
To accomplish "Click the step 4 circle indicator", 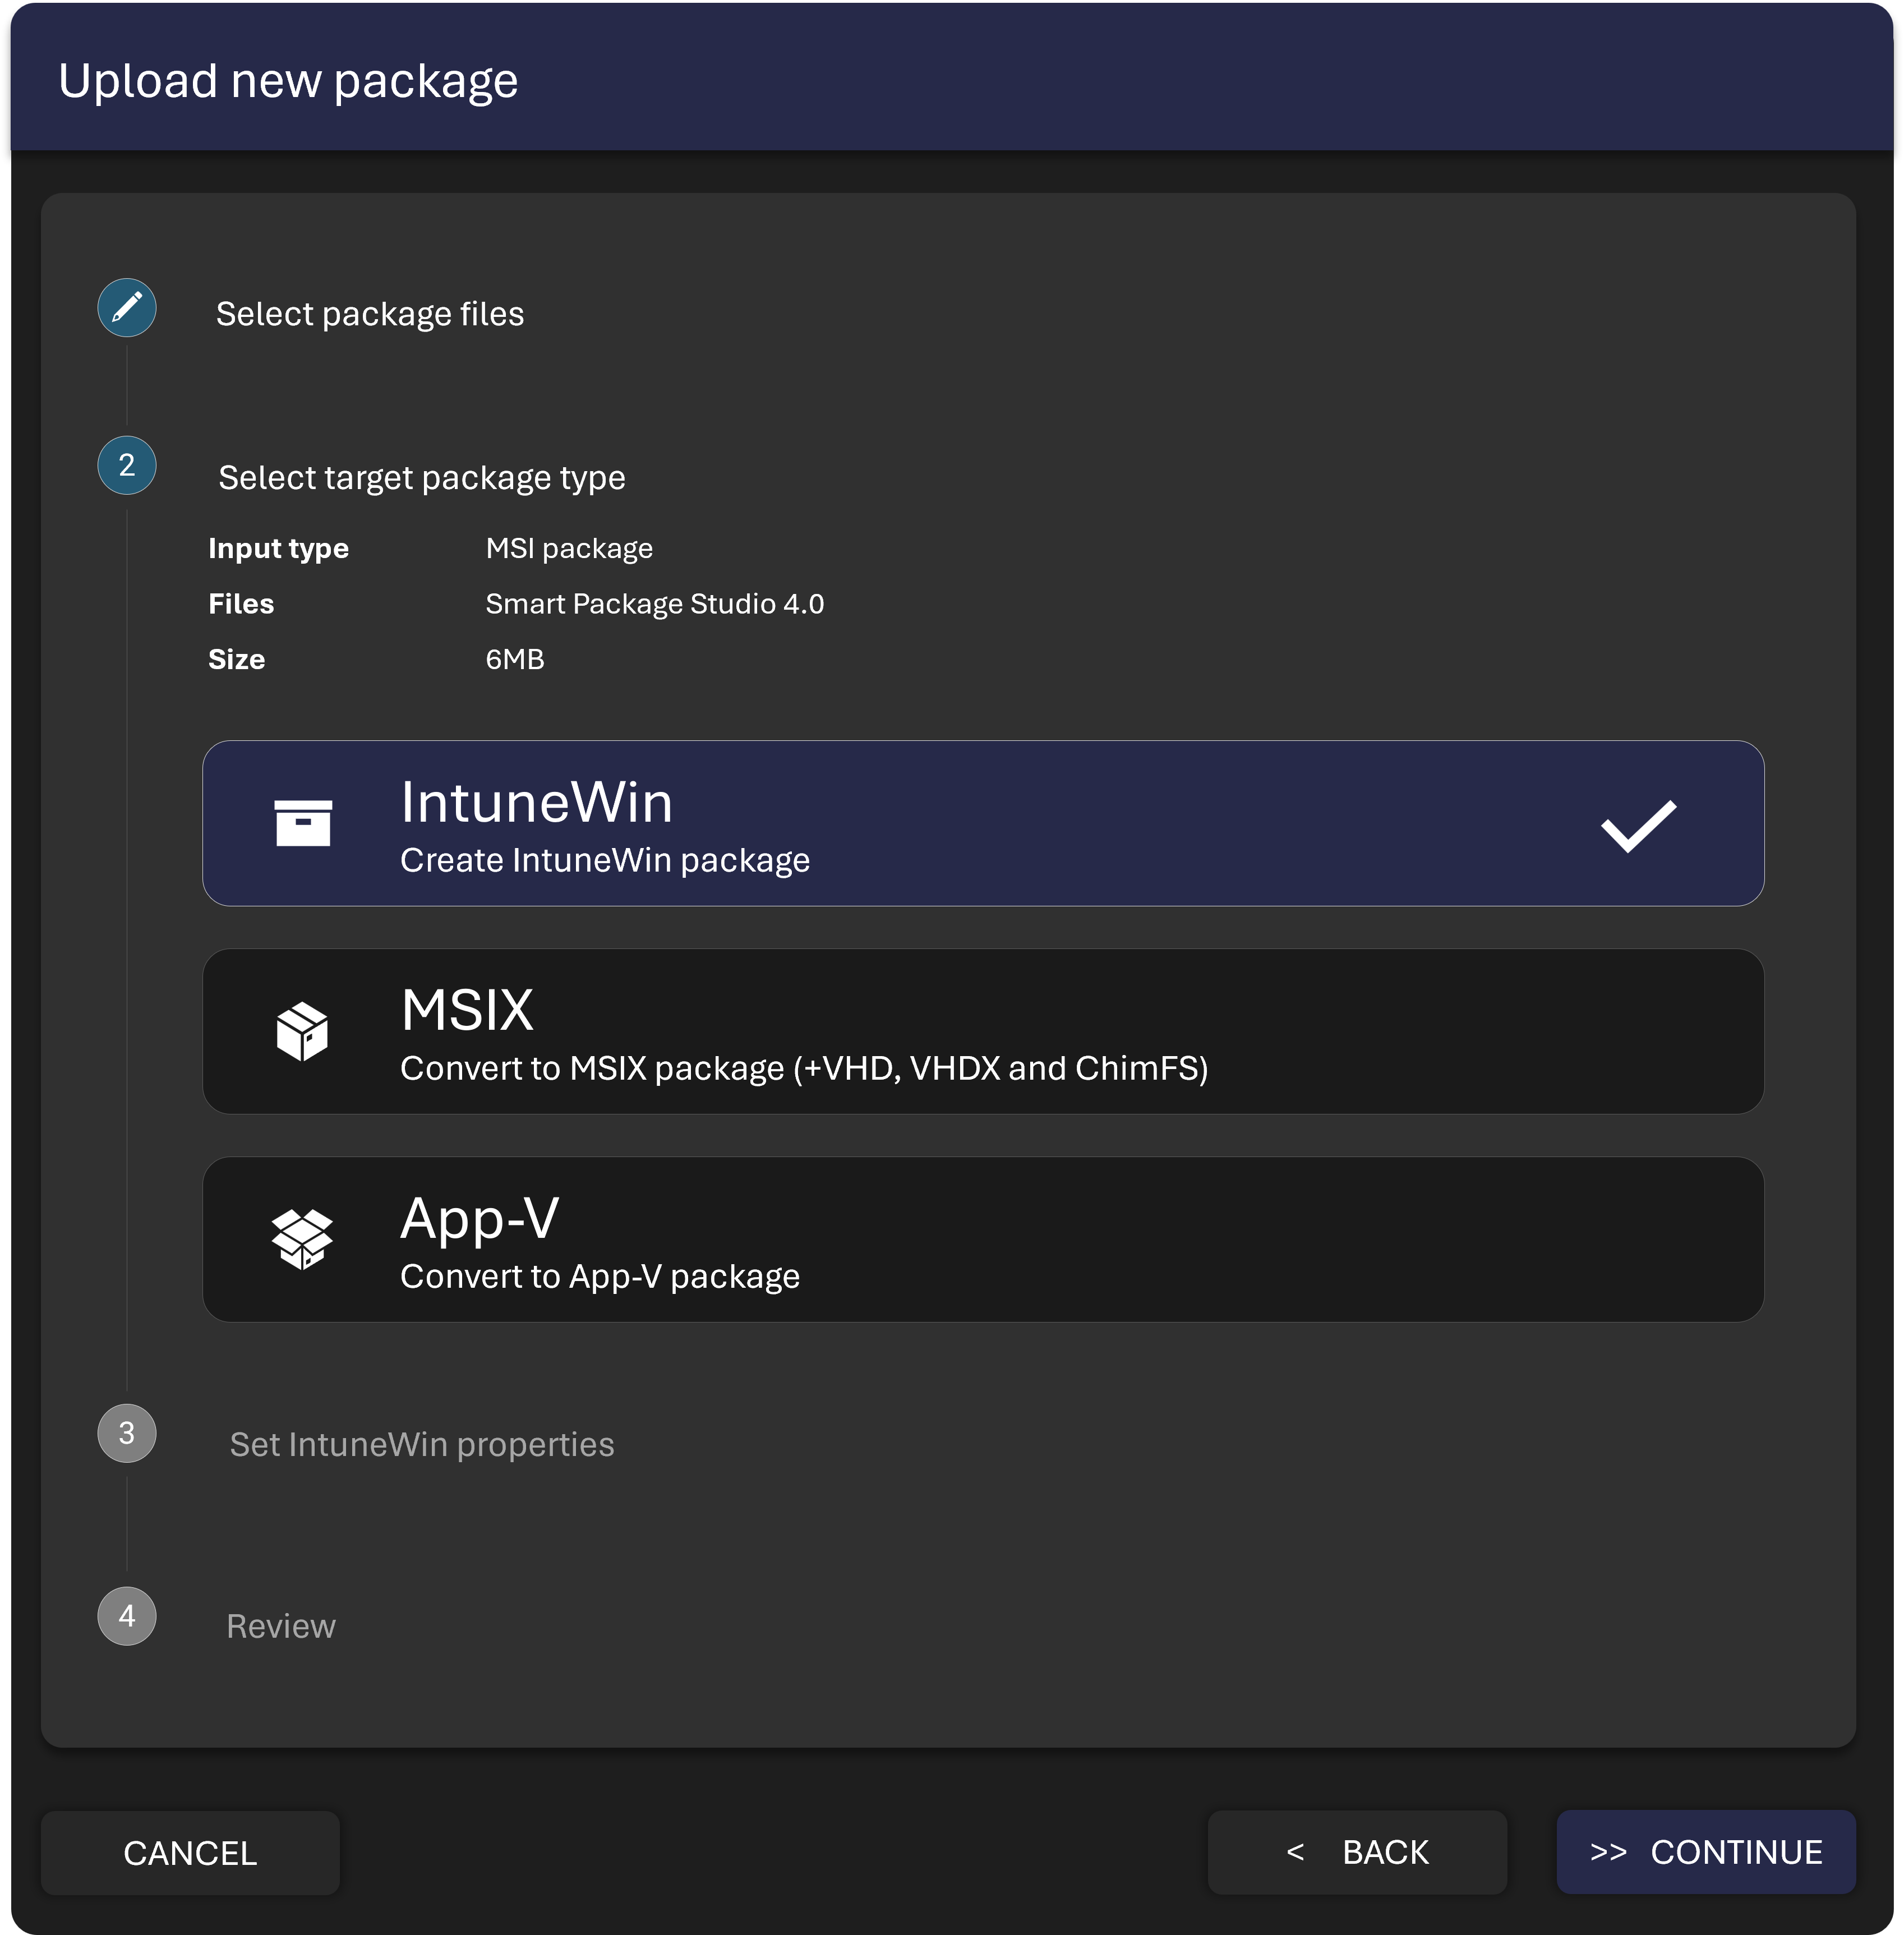I will pos(127,1615).
